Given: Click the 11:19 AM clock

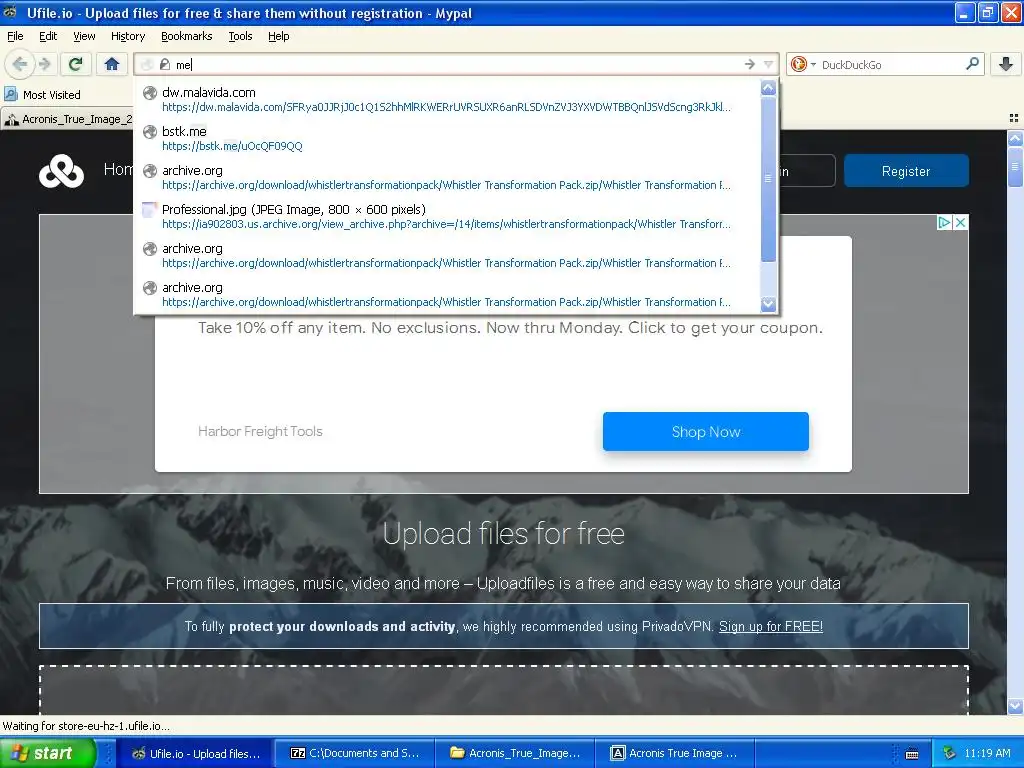Looking at the screenshot, I should coord(987,754).
